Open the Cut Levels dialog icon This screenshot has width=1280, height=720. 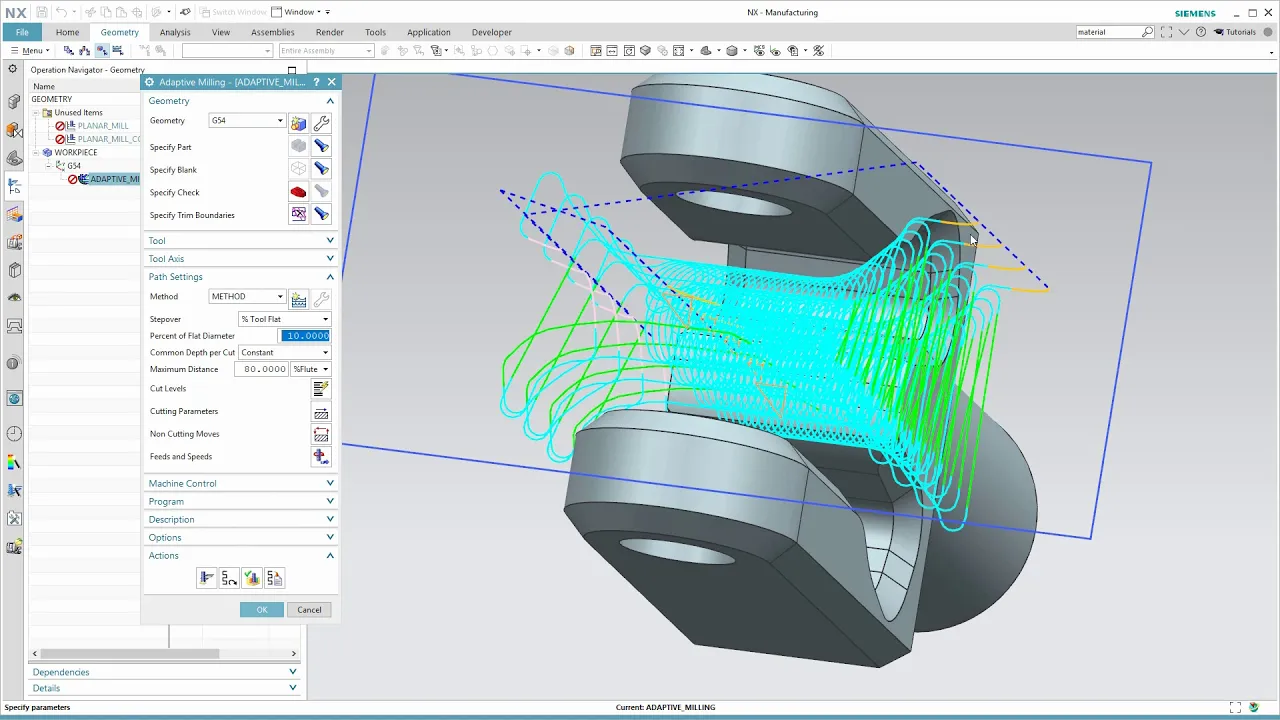tap(321, 389)
